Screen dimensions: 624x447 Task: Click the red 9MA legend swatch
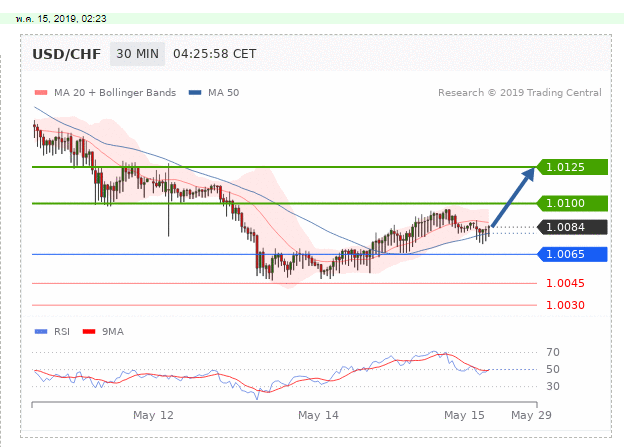tap(89, 332)
